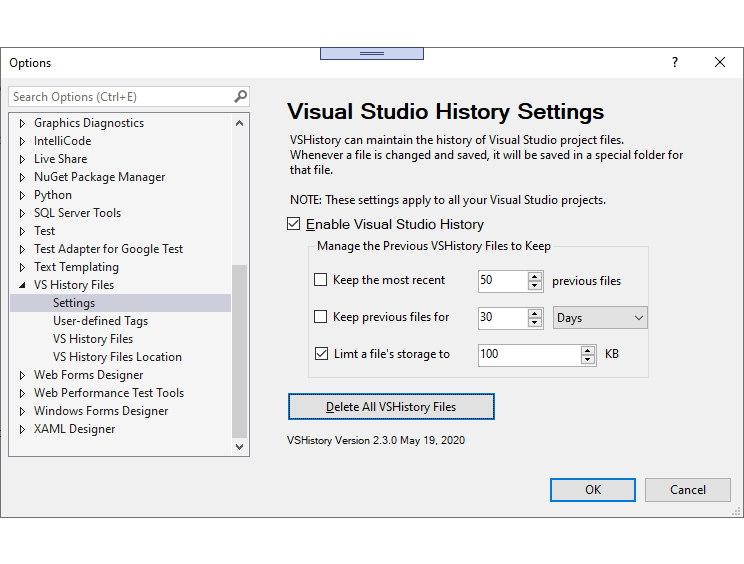The height and width of the screenshot is (564, 744).
Task: Check Keep the most recent option
Action: (321, 279)
